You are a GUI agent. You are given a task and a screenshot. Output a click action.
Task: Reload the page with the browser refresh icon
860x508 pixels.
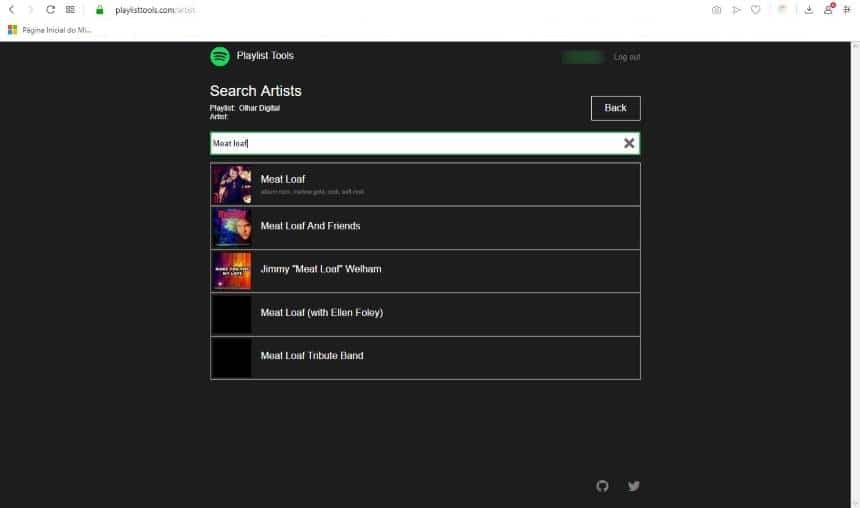pos(50,10)
